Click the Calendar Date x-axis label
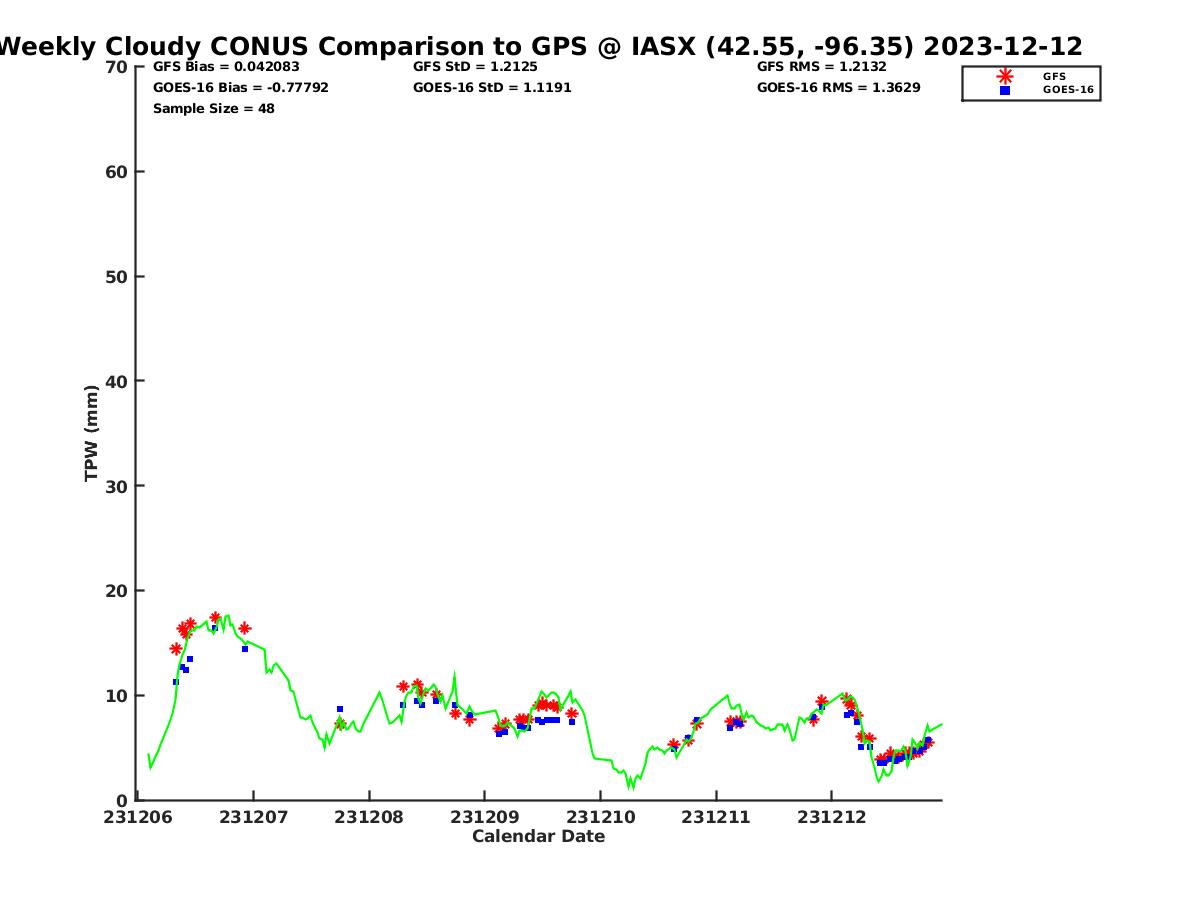 coord(538,836)
